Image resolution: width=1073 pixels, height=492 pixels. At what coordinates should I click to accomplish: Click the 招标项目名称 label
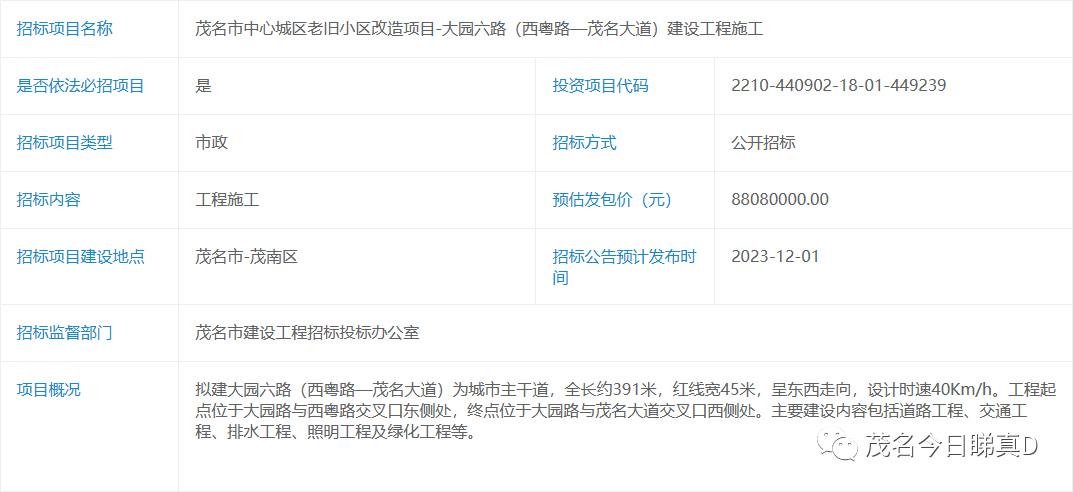tap(64, 29)
